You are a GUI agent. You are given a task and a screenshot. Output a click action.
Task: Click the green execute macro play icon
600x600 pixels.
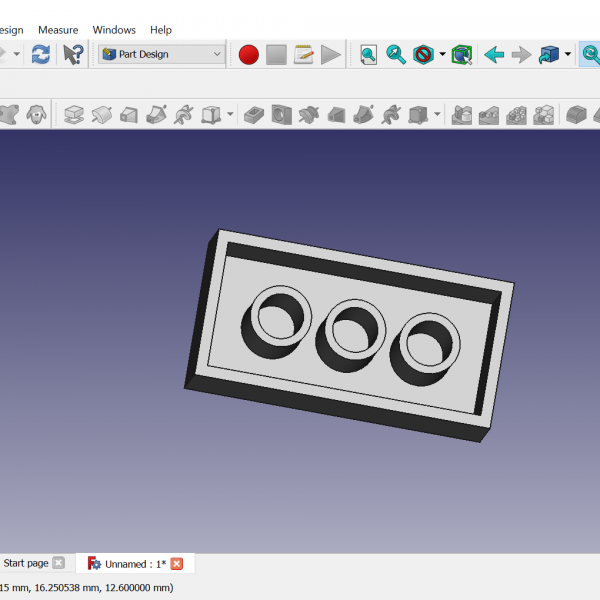click(x=331, y=55)
